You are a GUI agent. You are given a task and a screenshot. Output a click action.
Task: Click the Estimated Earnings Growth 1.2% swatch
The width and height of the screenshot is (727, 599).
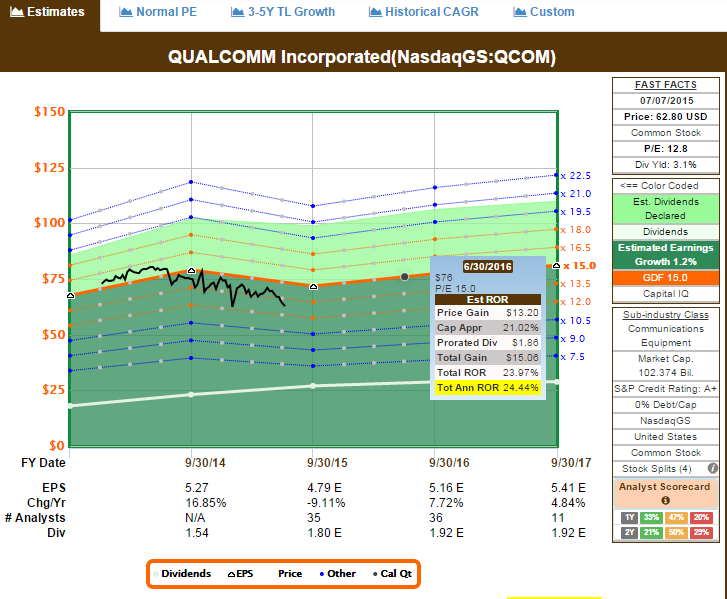pos(665,255)
